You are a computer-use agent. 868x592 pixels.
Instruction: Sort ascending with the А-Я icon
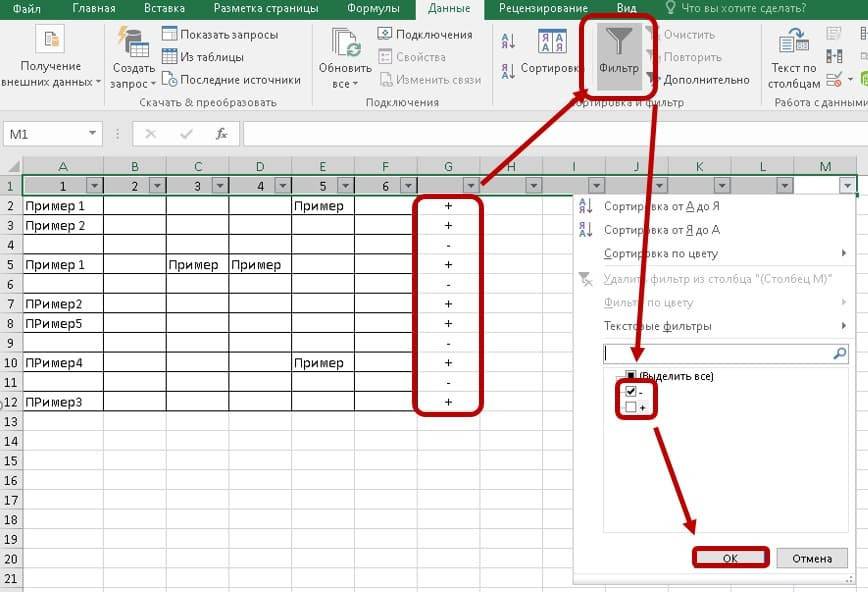[x=508, y=41]
